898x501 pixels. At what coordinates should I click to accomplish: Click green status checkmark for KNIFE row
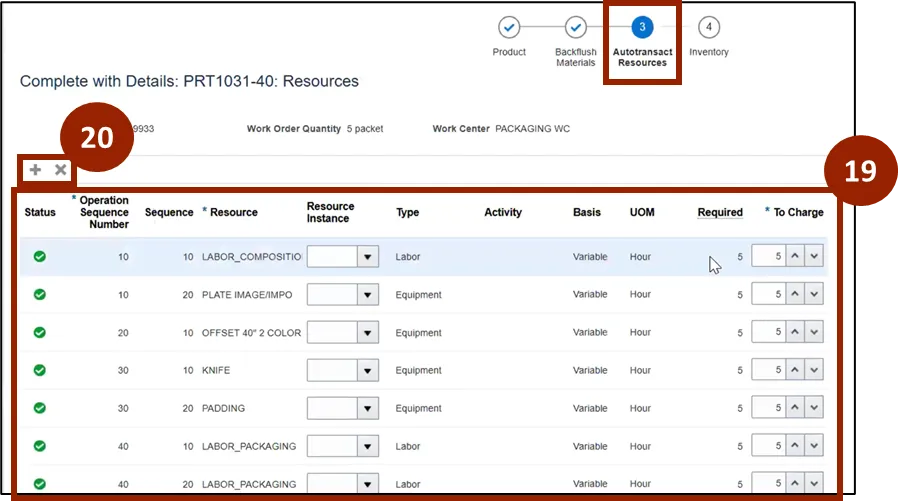coord(40,370)
